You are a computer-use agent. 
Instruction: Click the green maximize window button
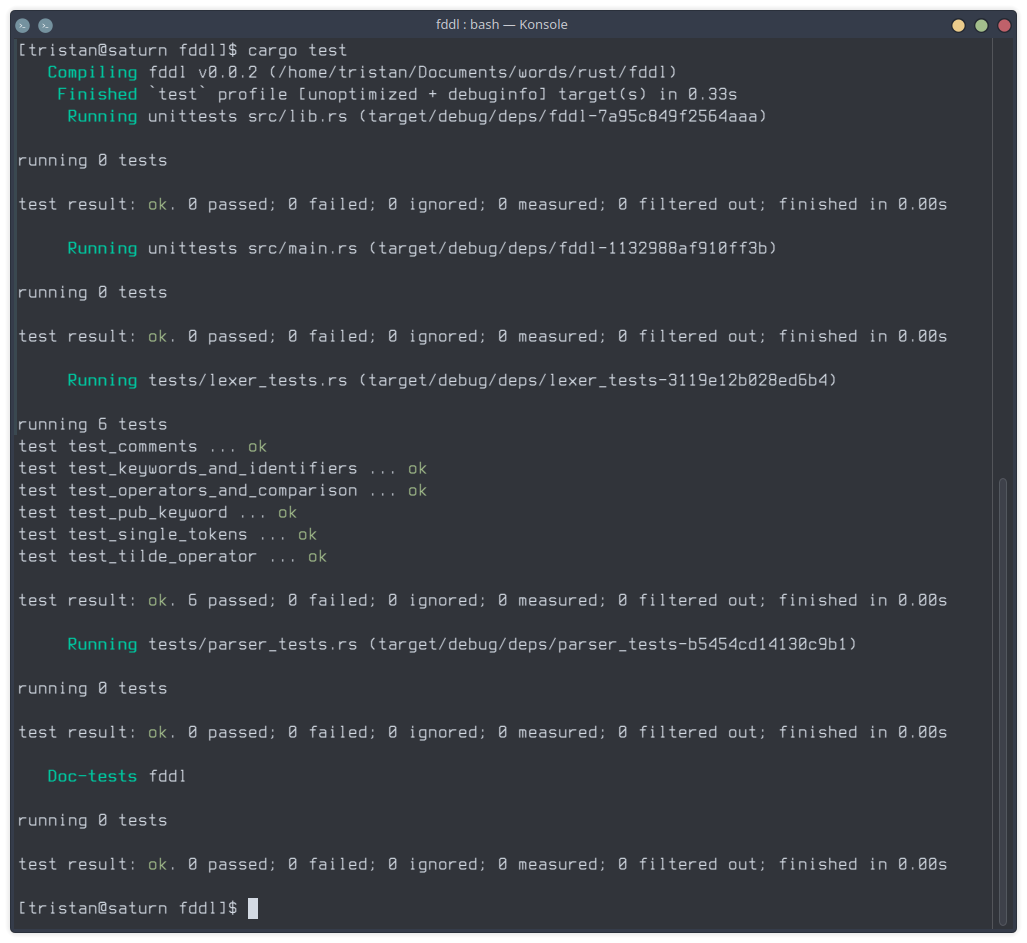click(x=981, y=26)
